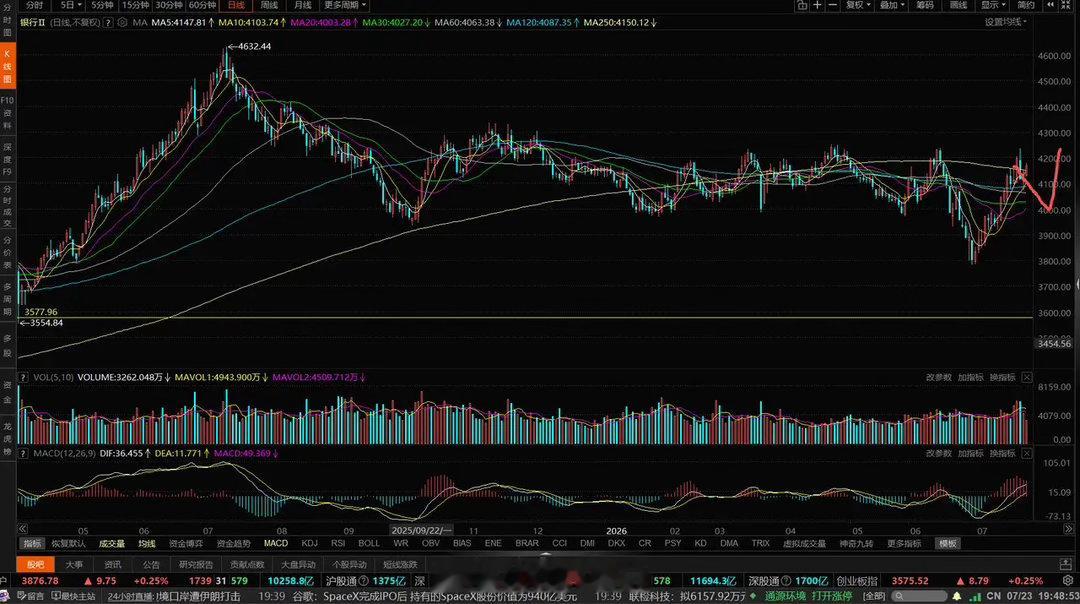Click the lock icon in the top toolbar
Image resolution: width=1080 pixels, height=604 pixels.
[802, 6]
